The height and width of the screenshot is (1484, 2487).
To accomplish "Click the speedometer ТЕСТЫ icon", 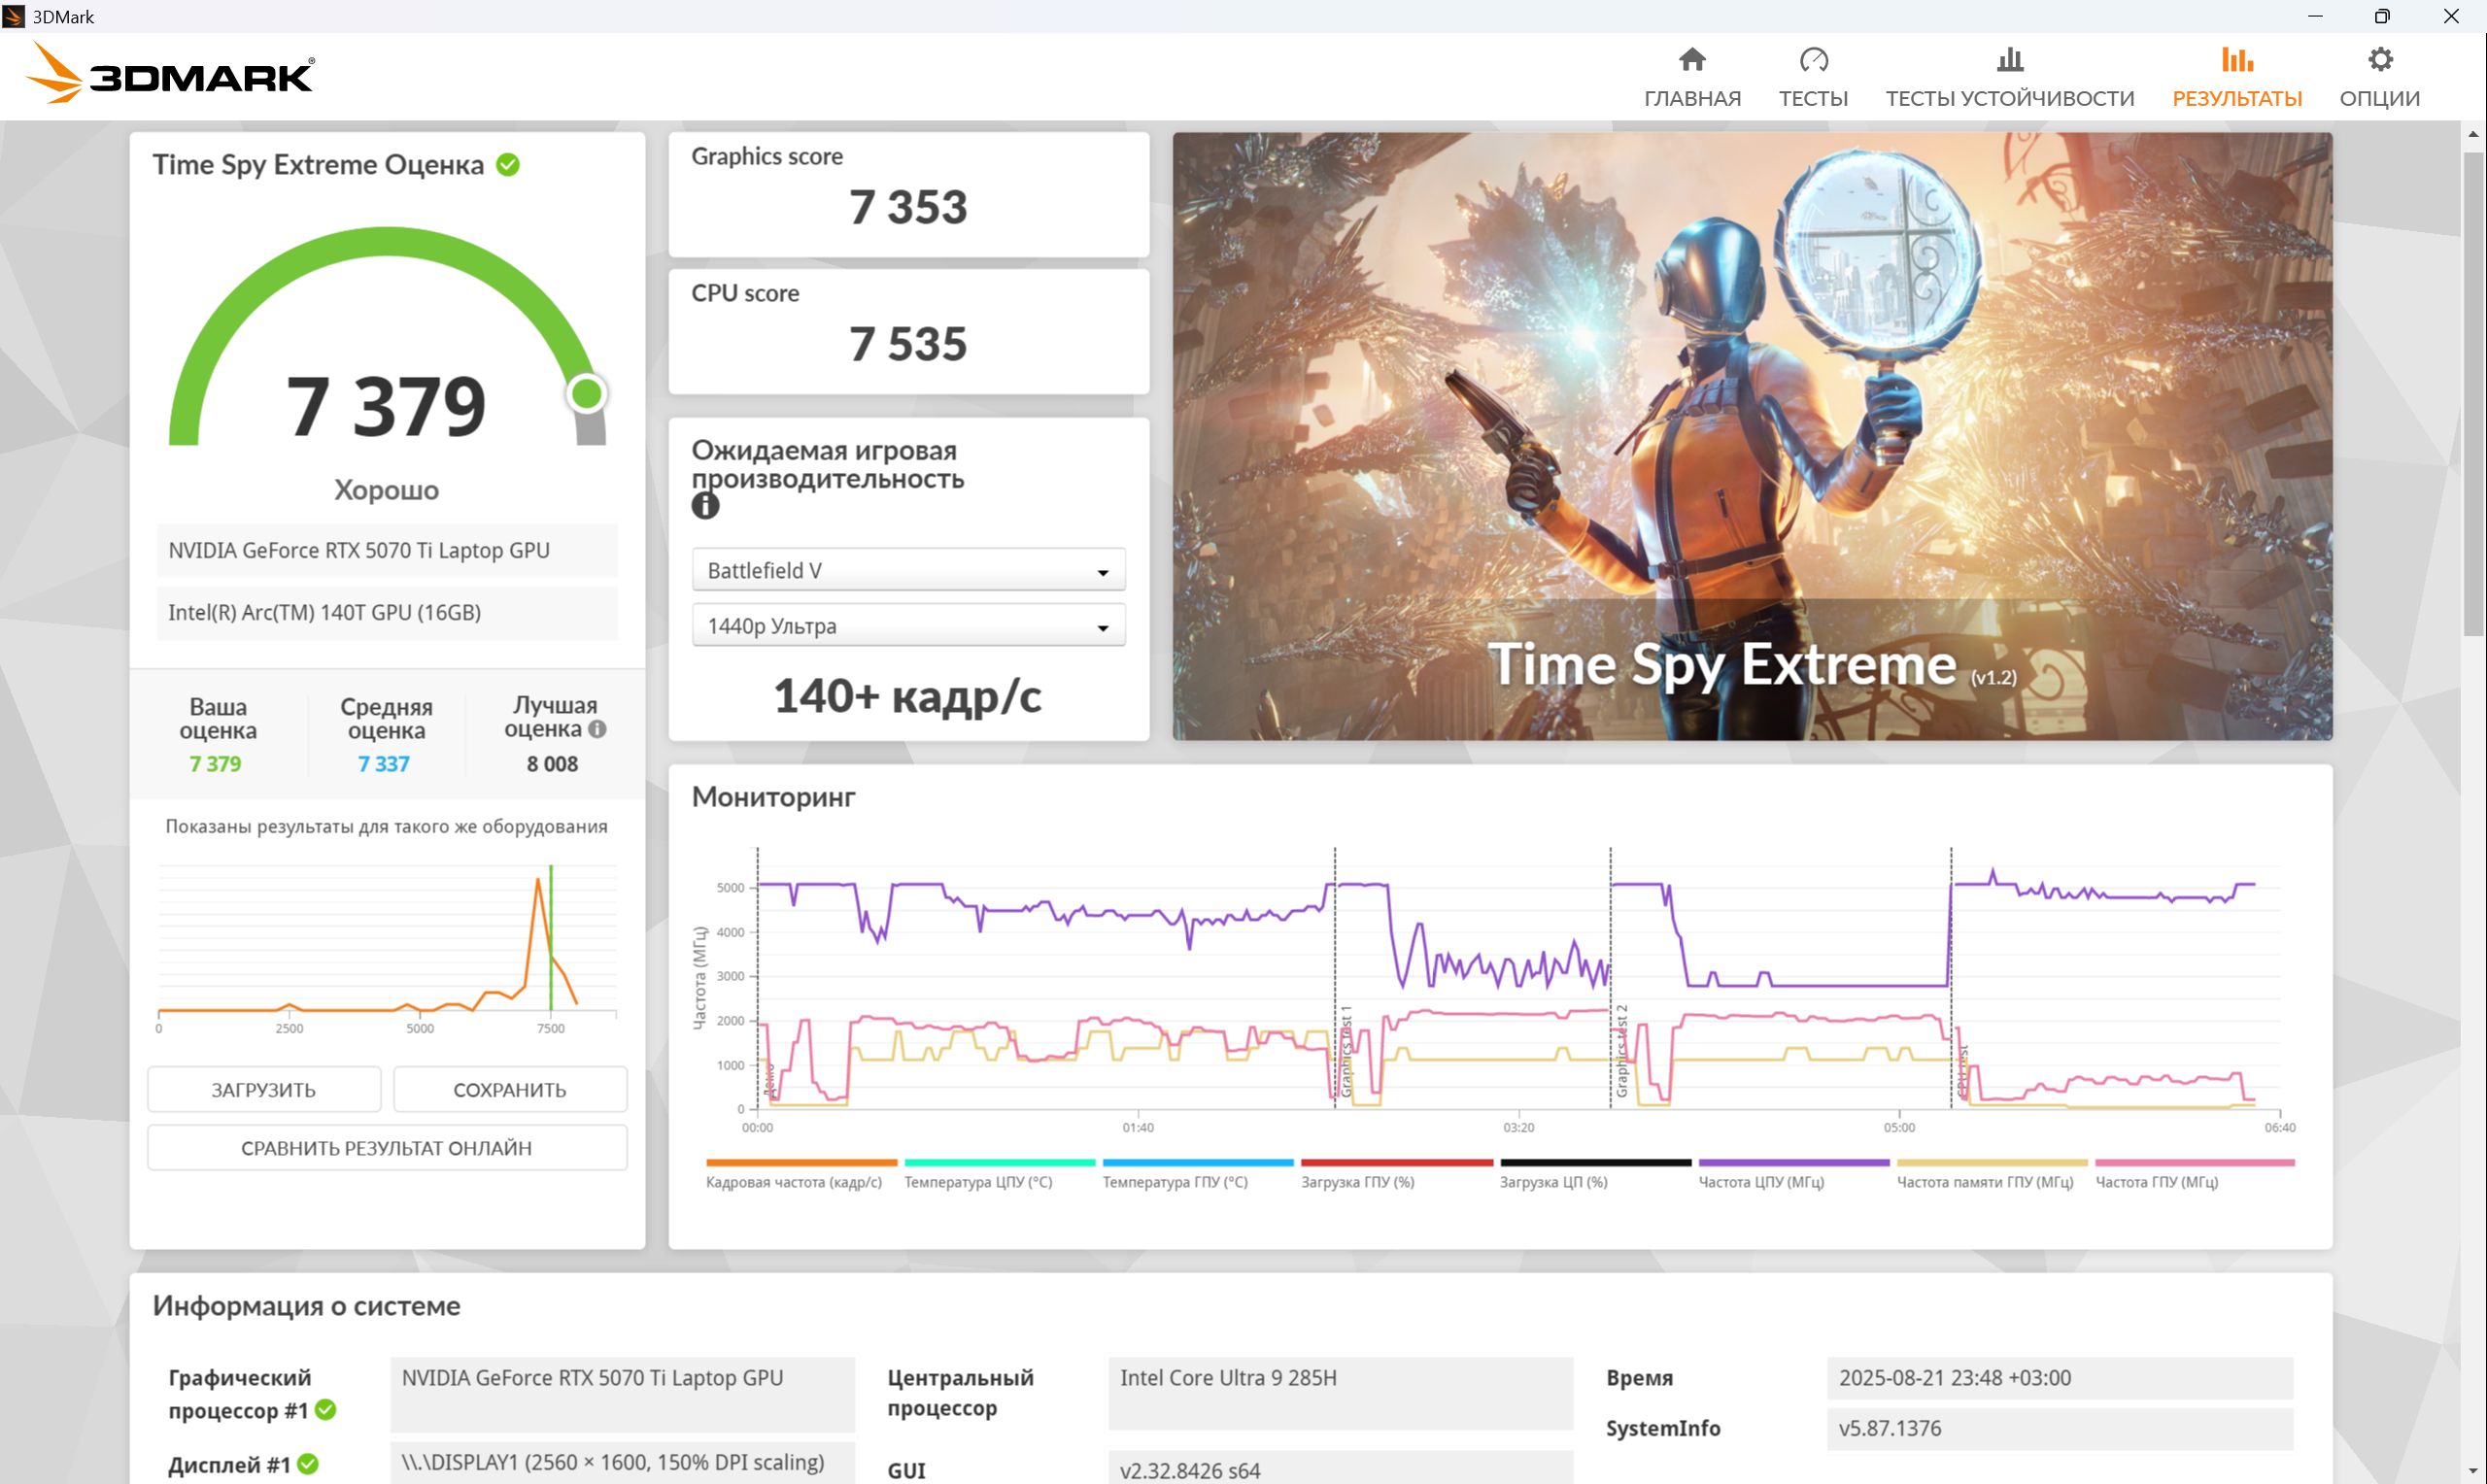I will tap(1813, 60).
